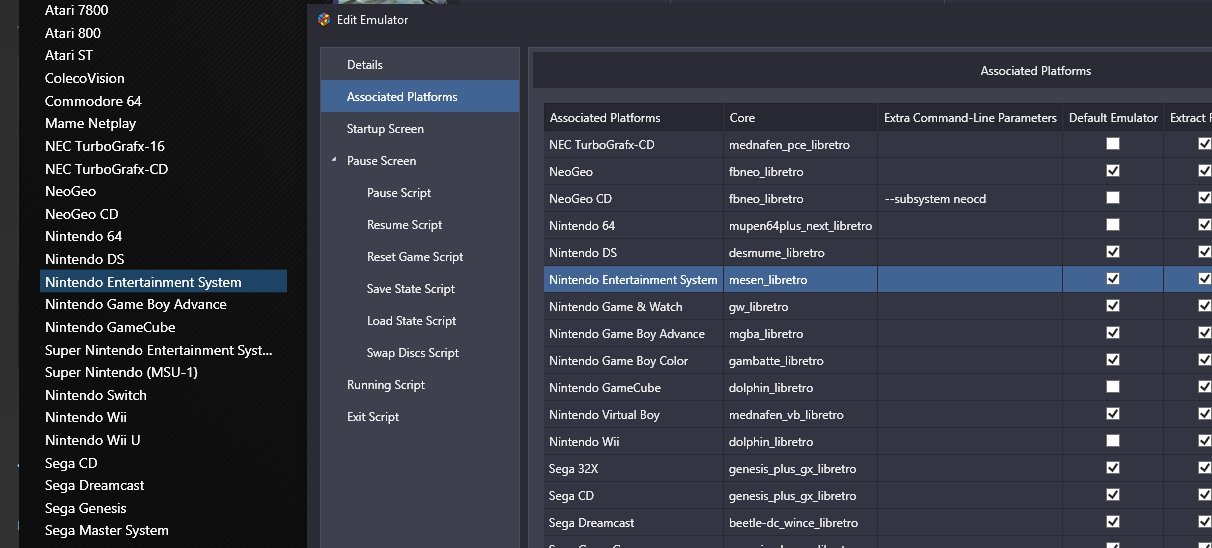Toggle Default Emulator for Sega CD table row
Screen dimensions: 1212x548
[x=1113, y=495]
